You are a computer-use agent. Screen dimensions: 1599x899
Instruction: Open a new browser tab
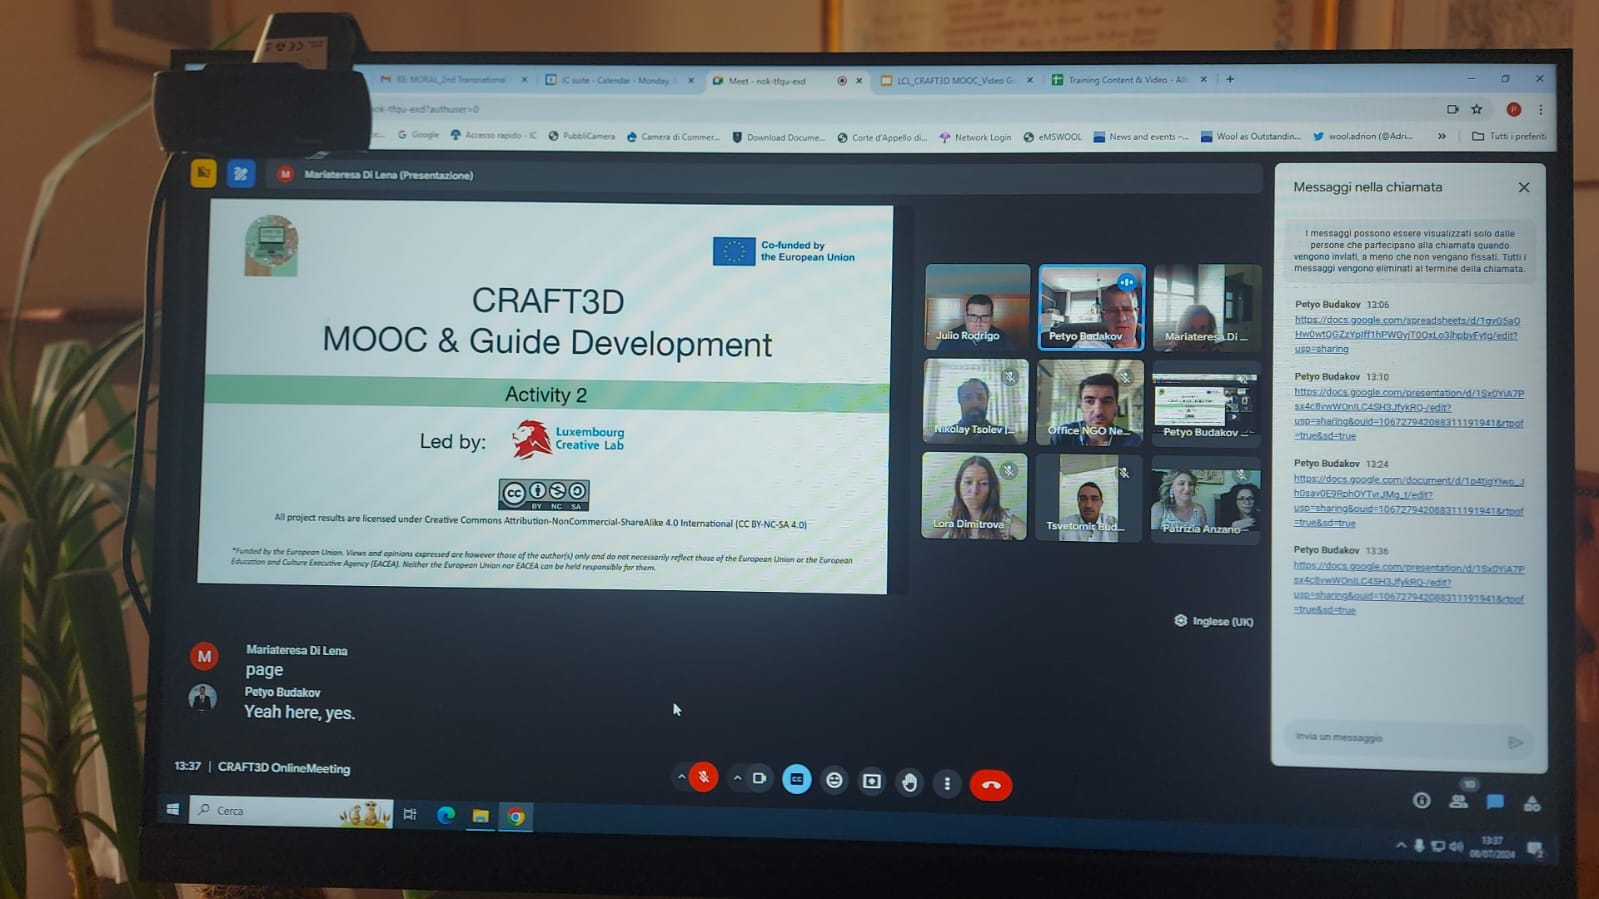1230,79
